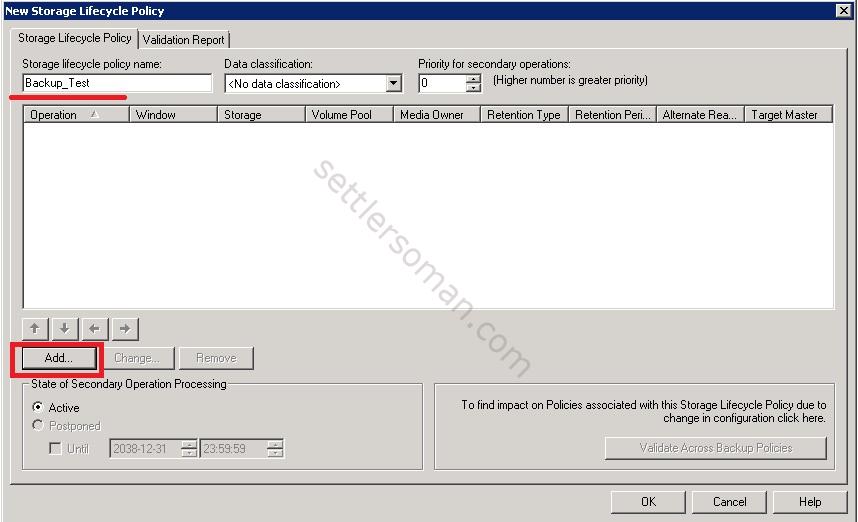Decrease the Until time spinner
Image resolution: width=858 pixels, height=522 pixels.
coord(275,453)
